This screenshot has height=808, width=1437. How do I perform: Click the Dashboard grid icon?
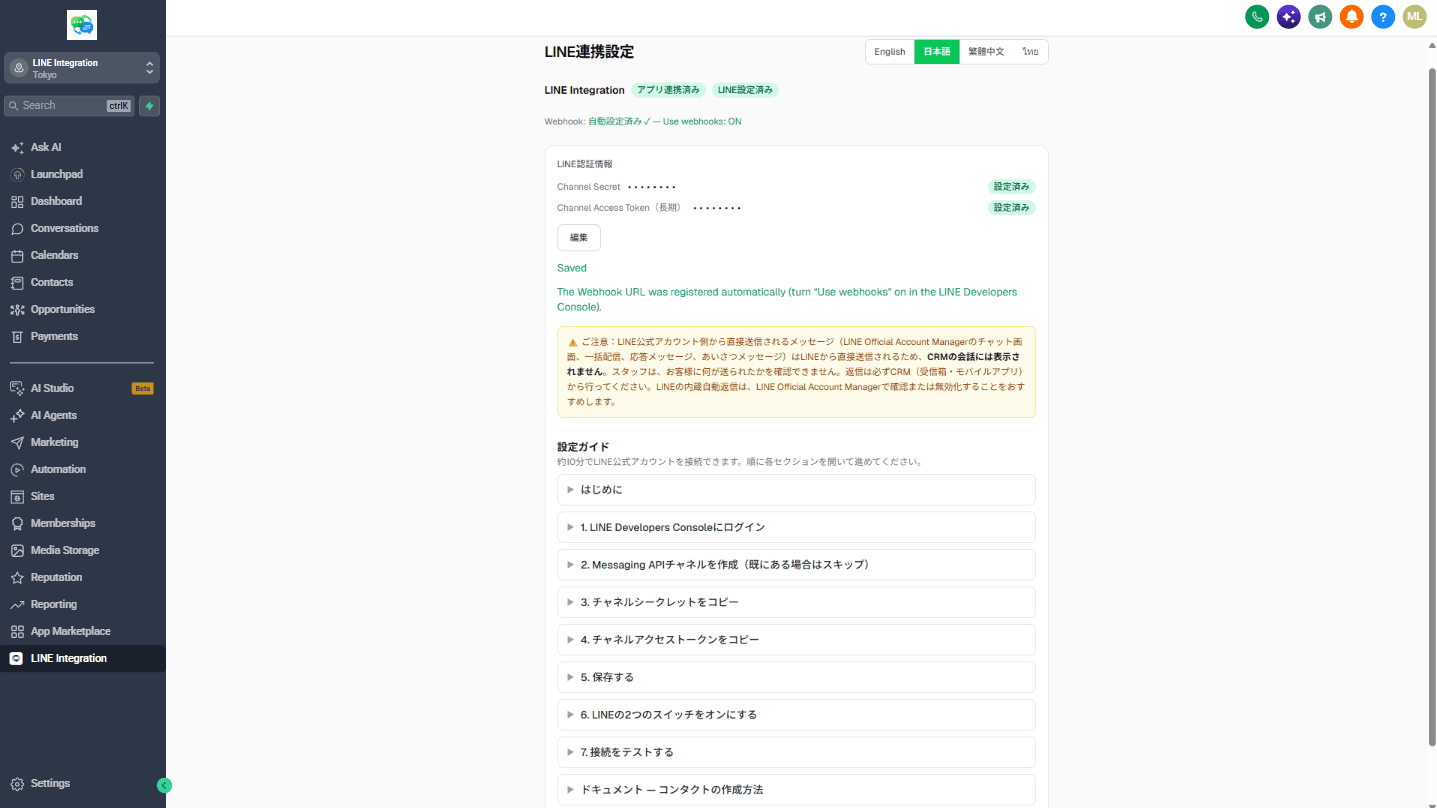tap(17, 201)
